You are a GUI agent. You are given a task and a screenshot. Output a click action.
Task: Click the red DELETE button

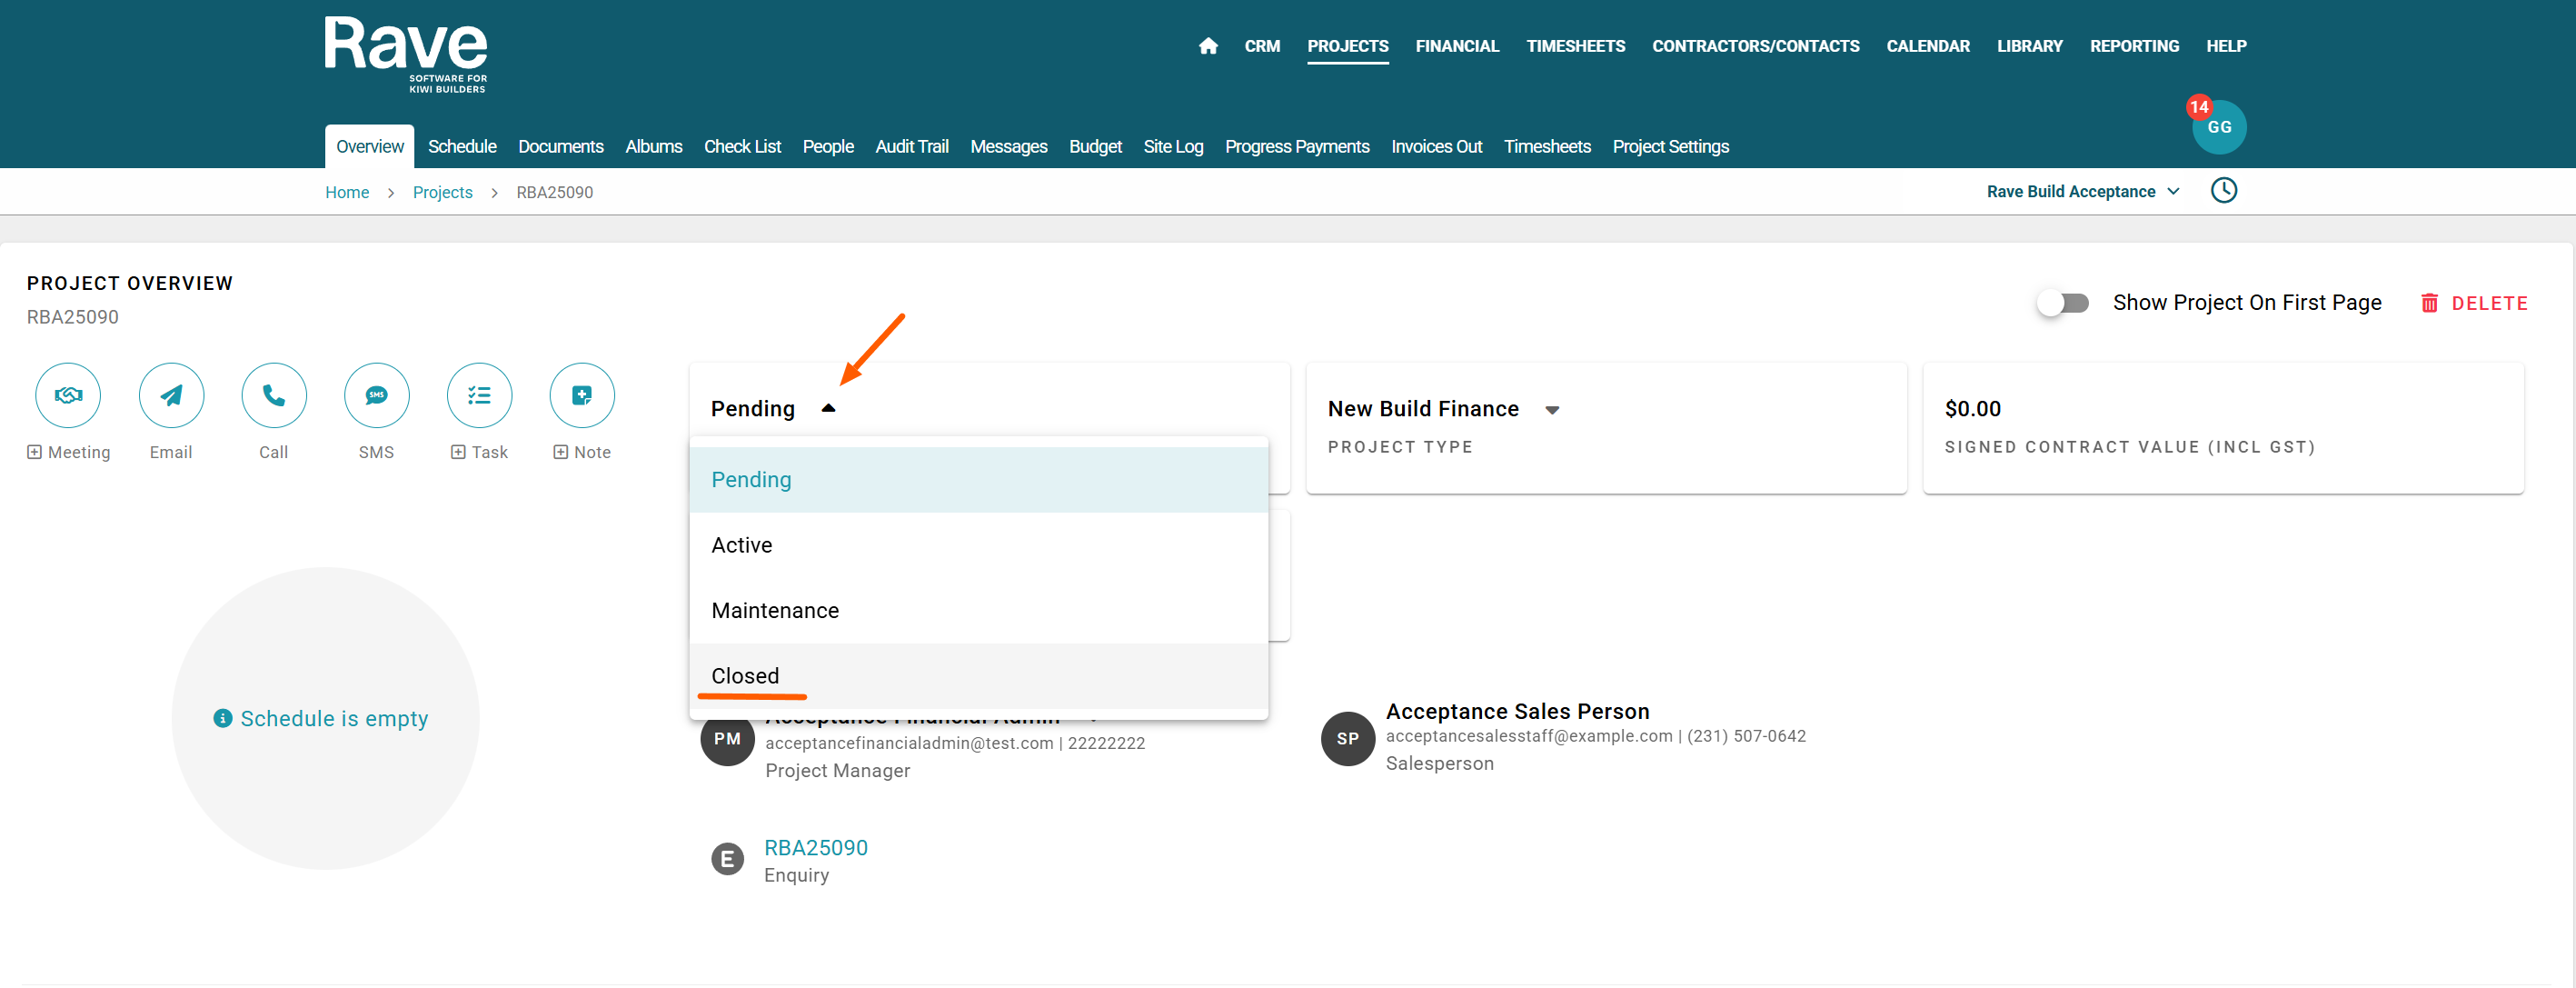click(x=2474, y=303)
